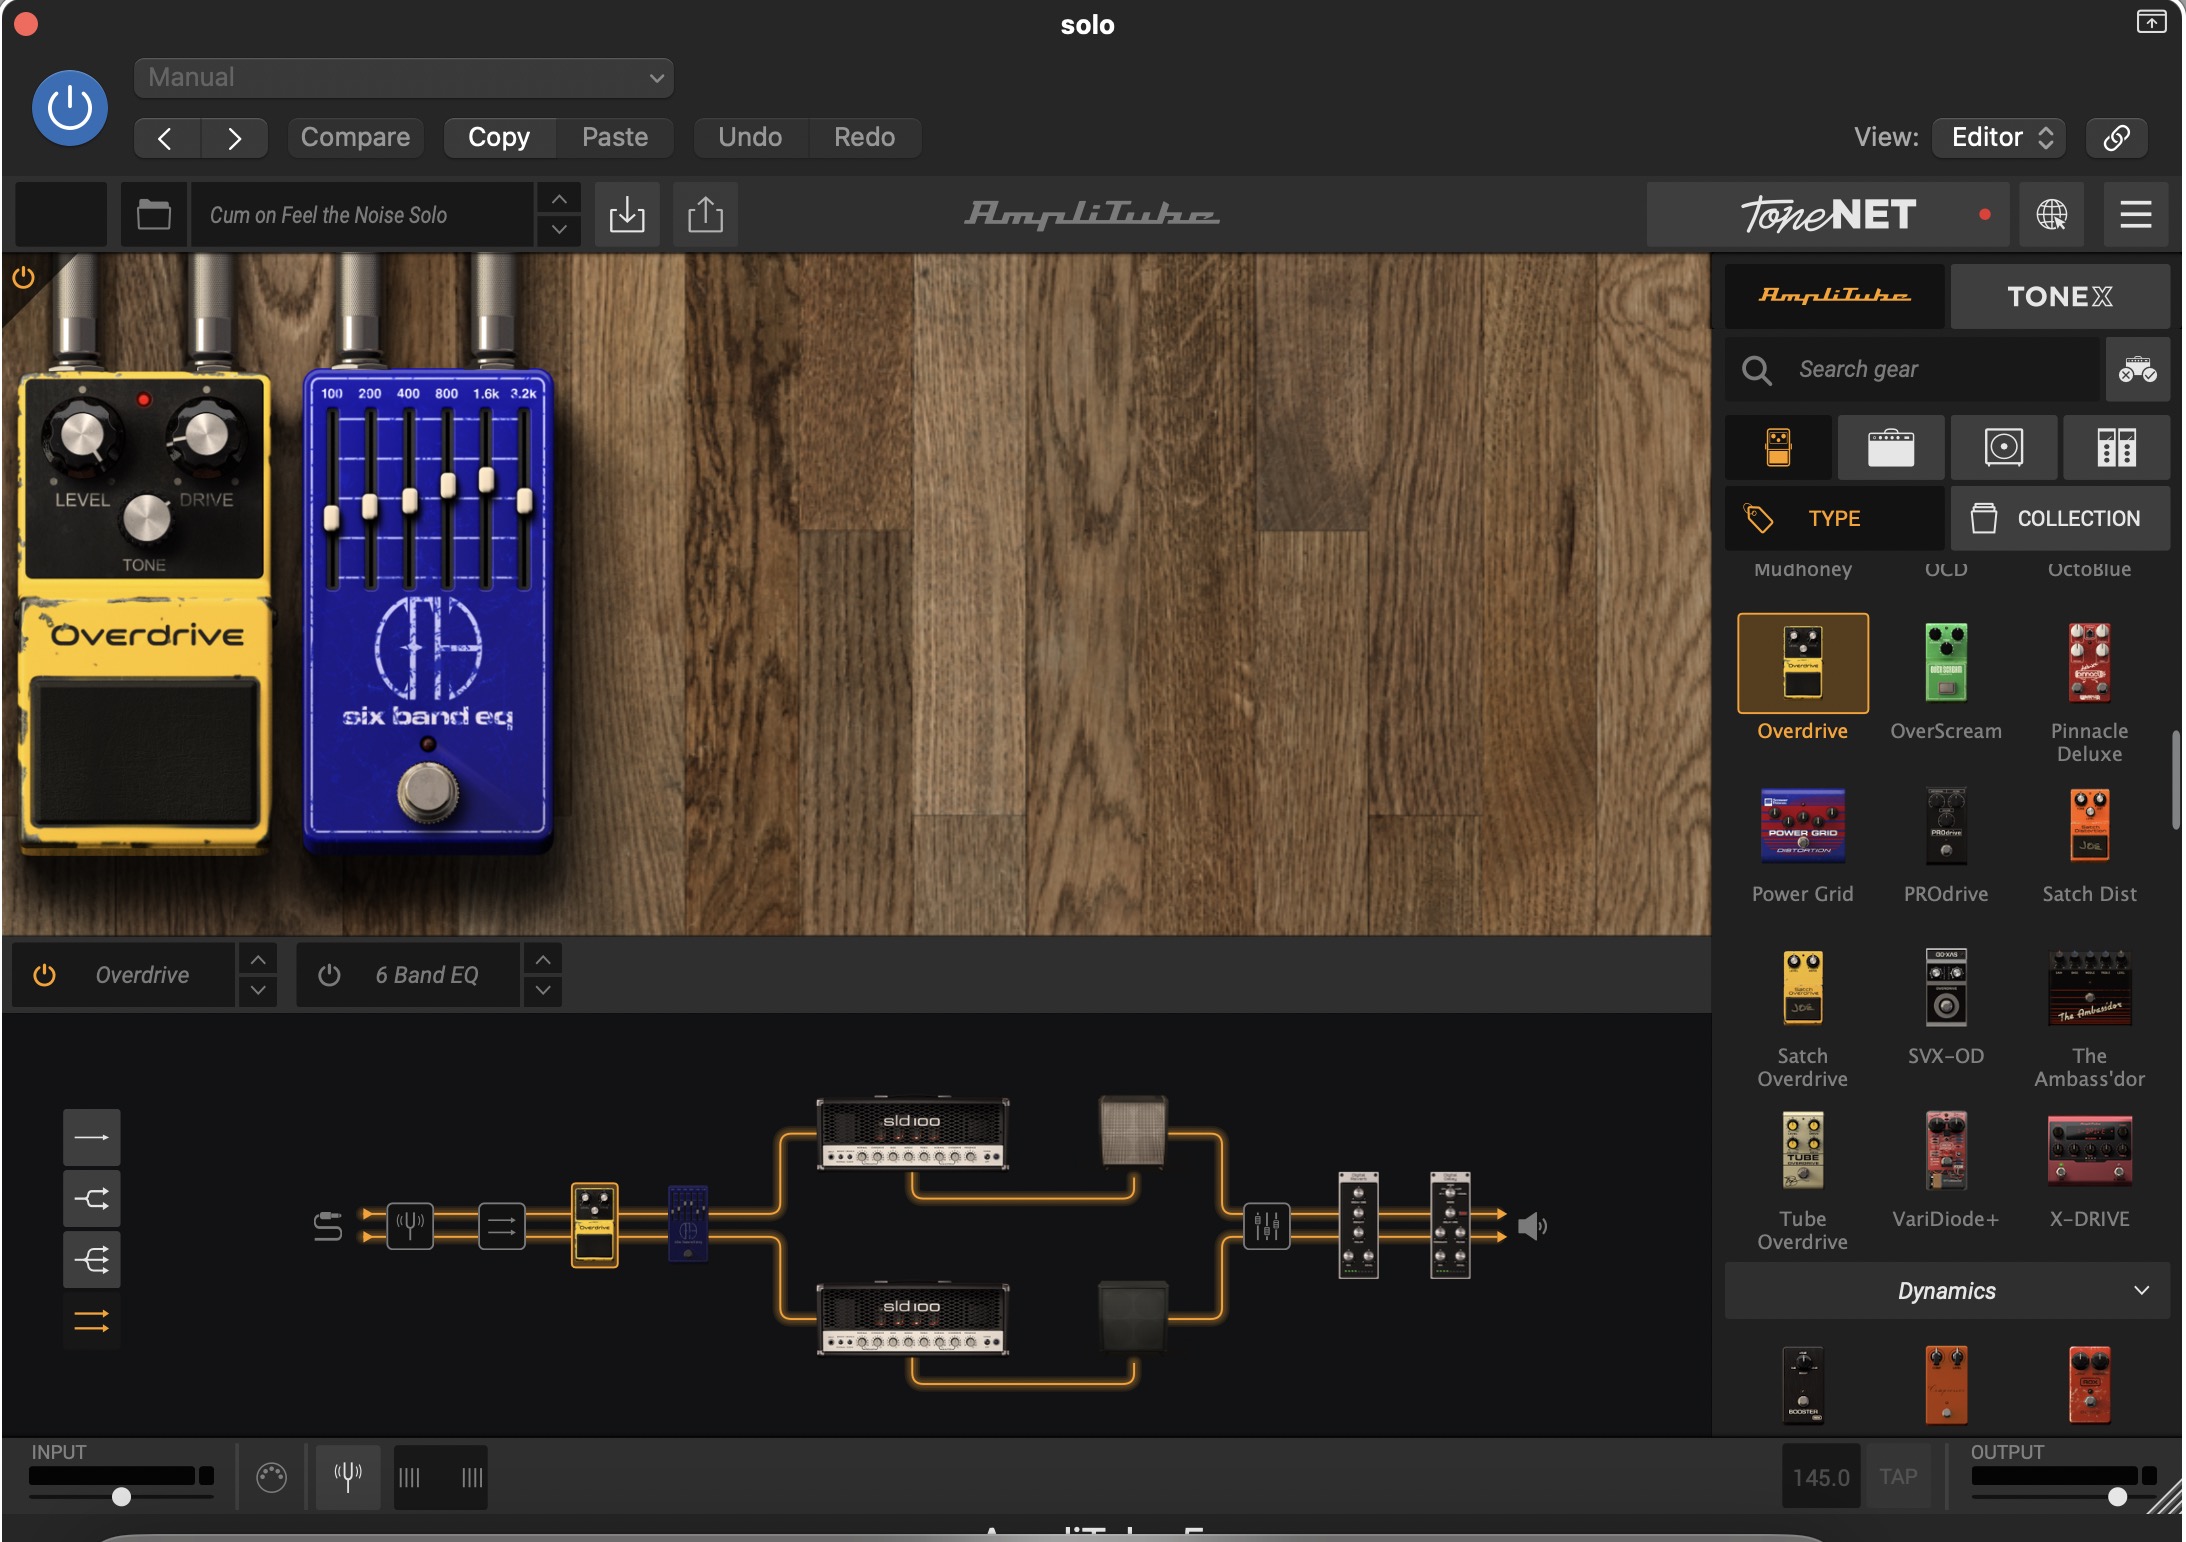Toggle the main plugin power button
Image resolution: width=2186 pixels, height=1542 pixels.
(70, 108)
